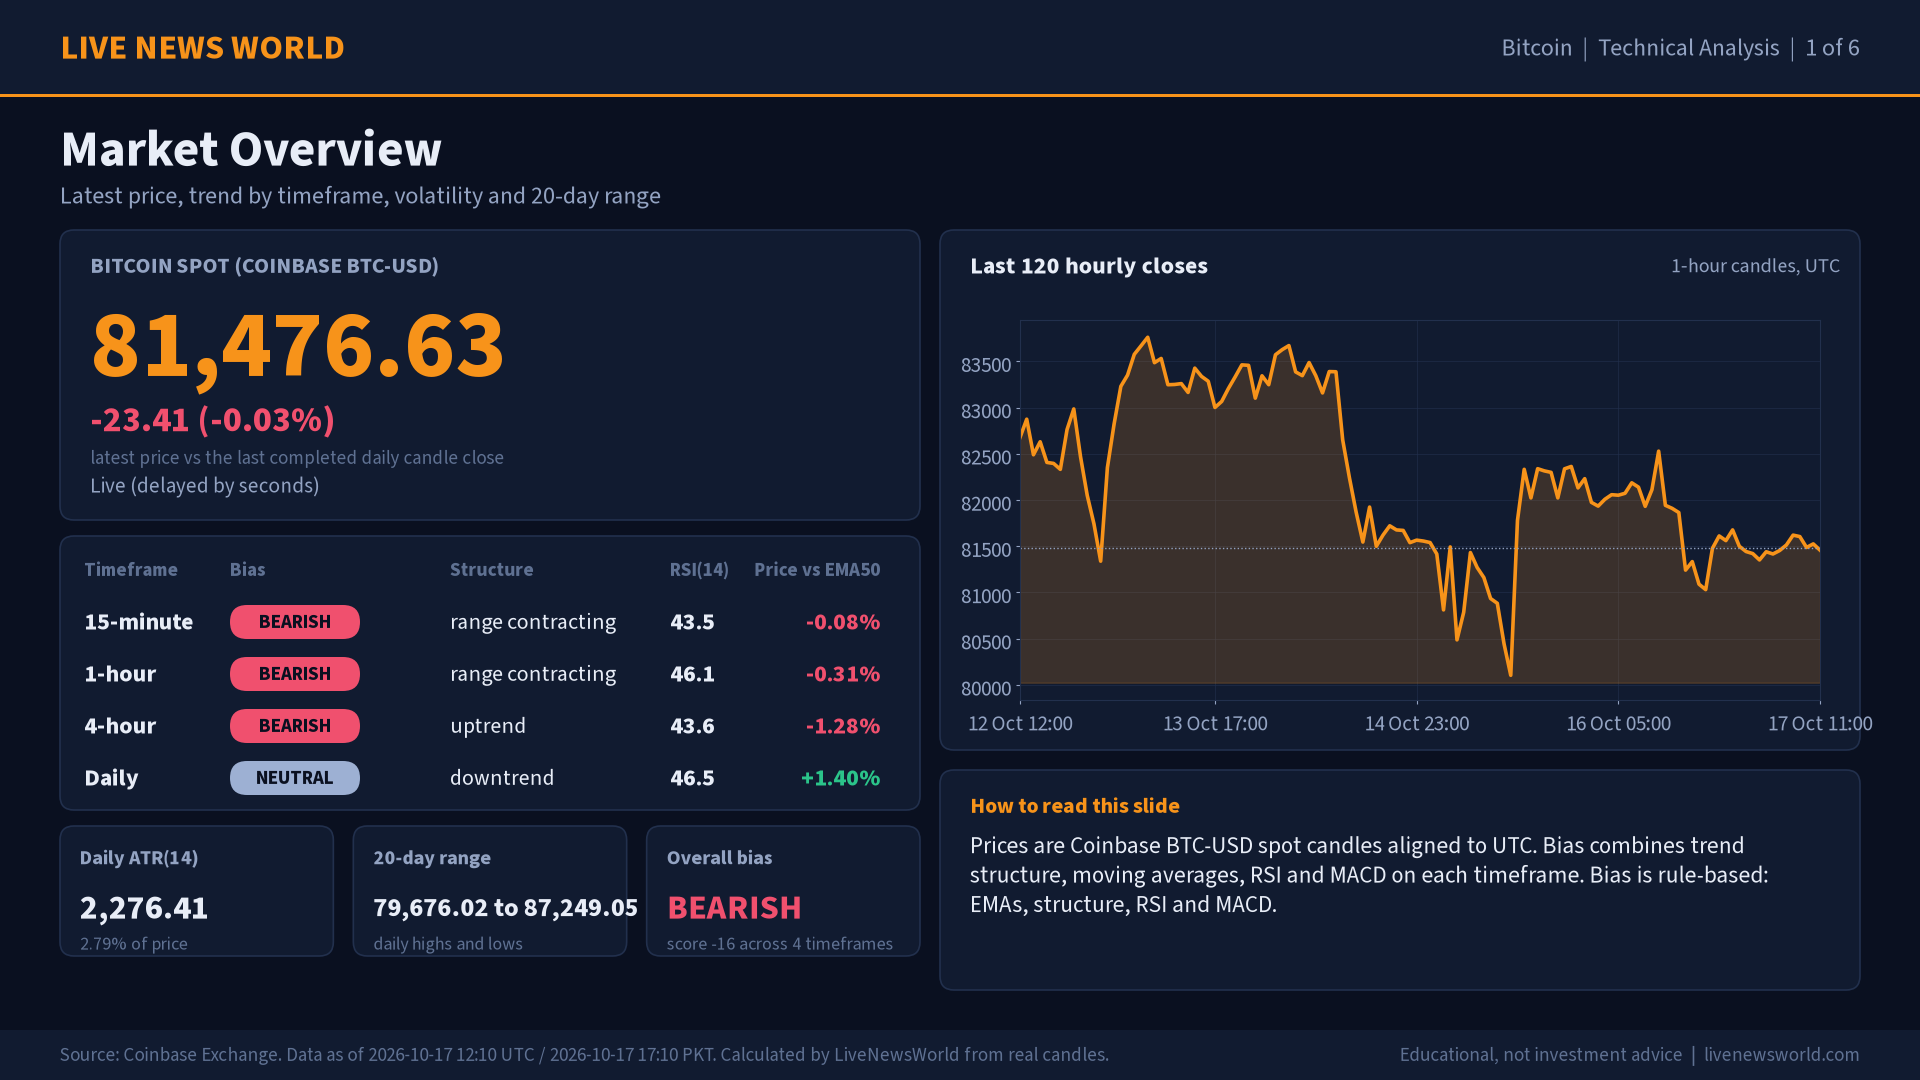Select the paragraph starting 'Prices are Coinbase BTC-USD'
The width and height of the screenshot is (1920, 1080).
(x=1370, y=875)
